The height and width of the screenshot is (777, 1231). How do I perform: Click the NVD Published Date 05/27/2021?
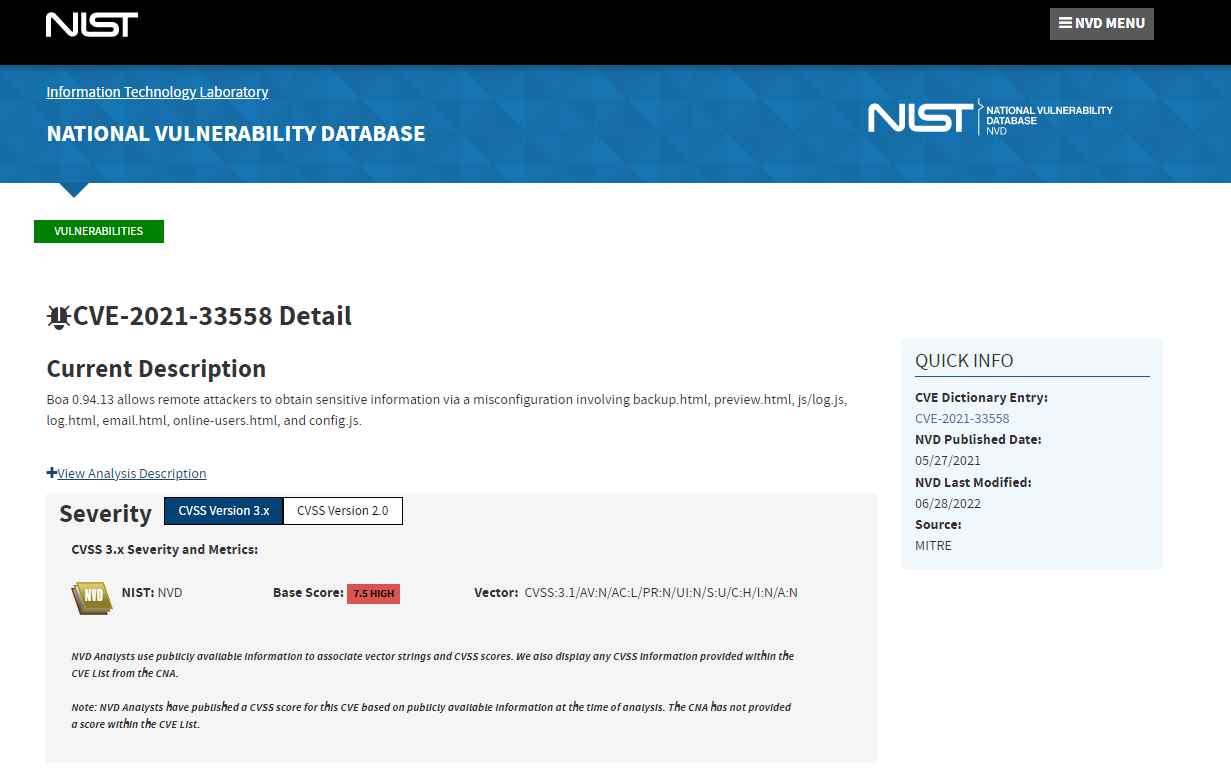point(948,461)
